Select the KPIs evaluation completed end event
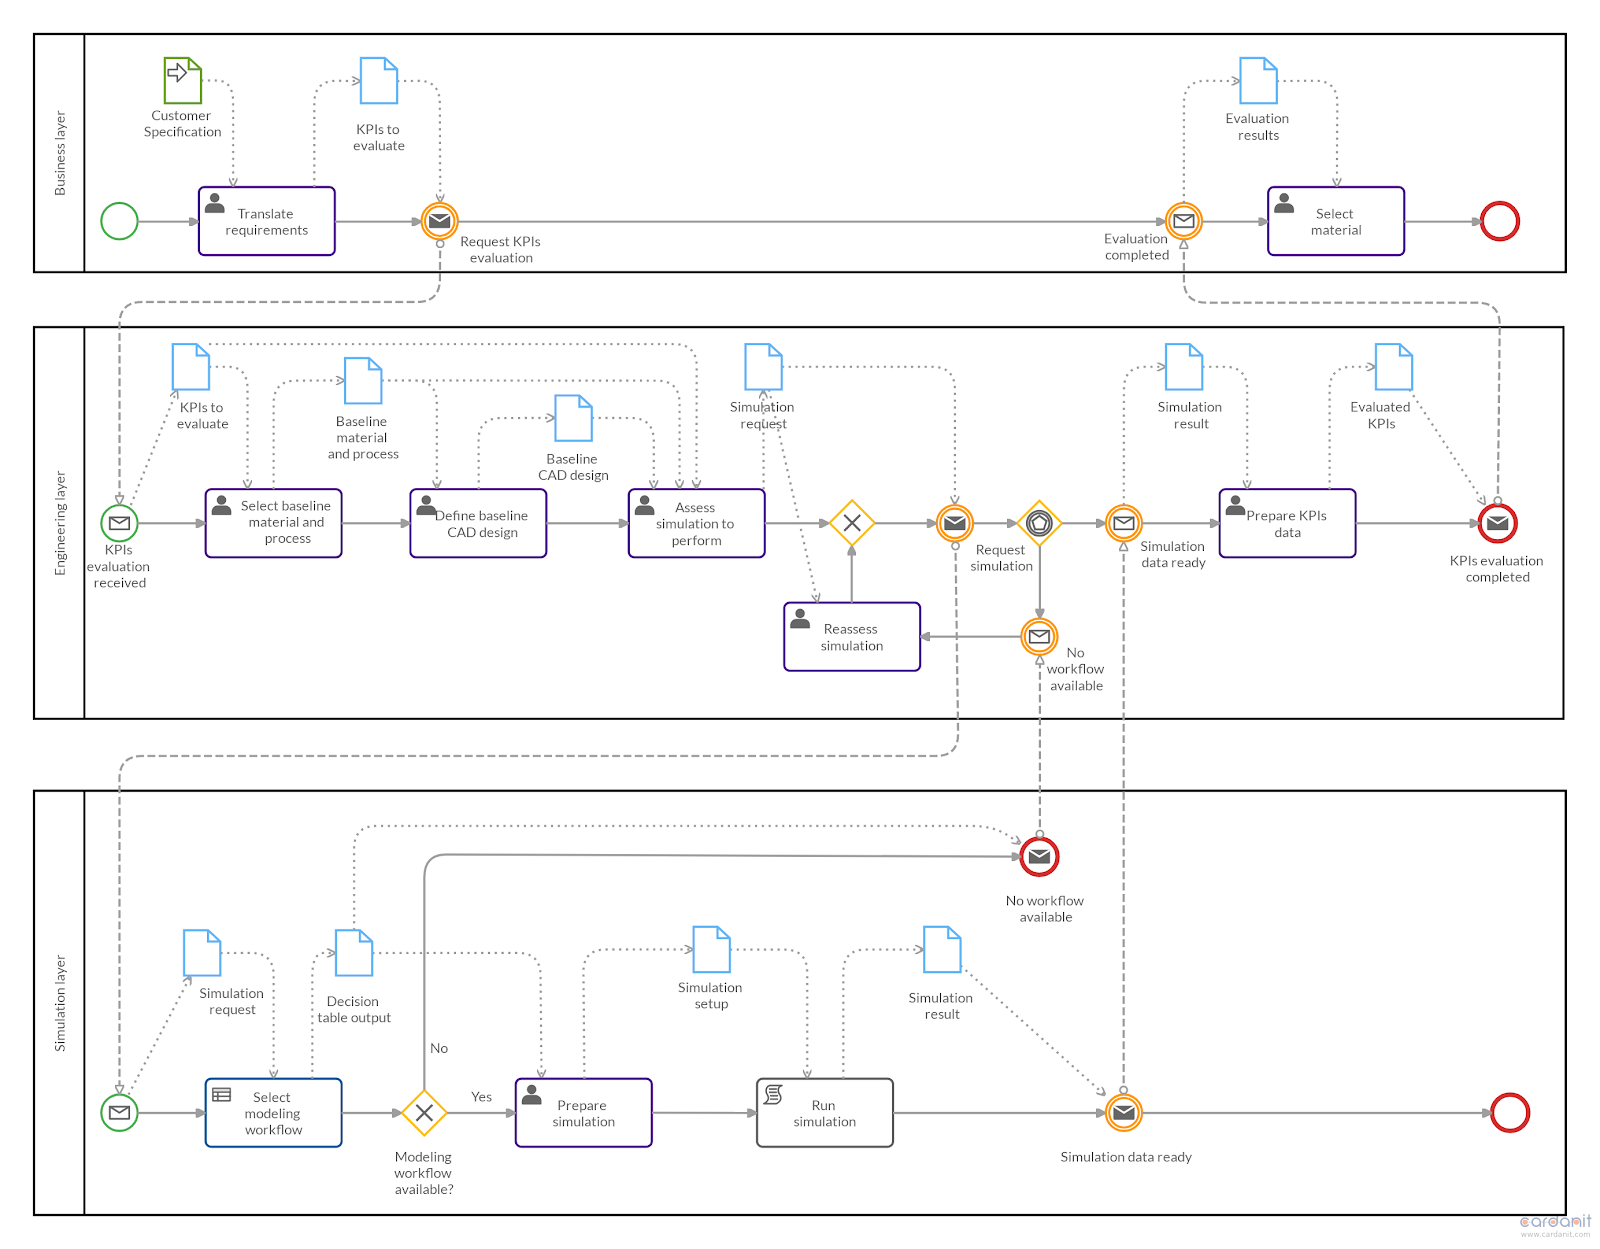1600x1249 pixels. 1498,523
